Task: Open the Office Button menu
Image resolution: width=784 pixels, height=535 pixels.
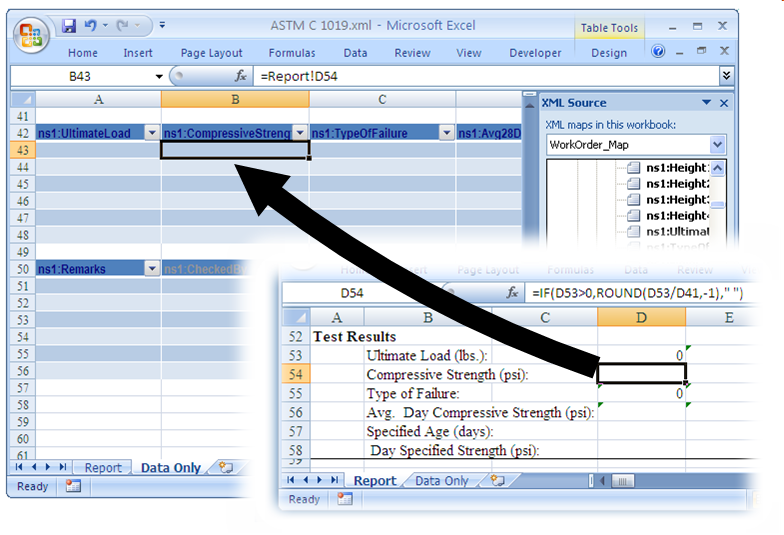Action: (31, 34)
